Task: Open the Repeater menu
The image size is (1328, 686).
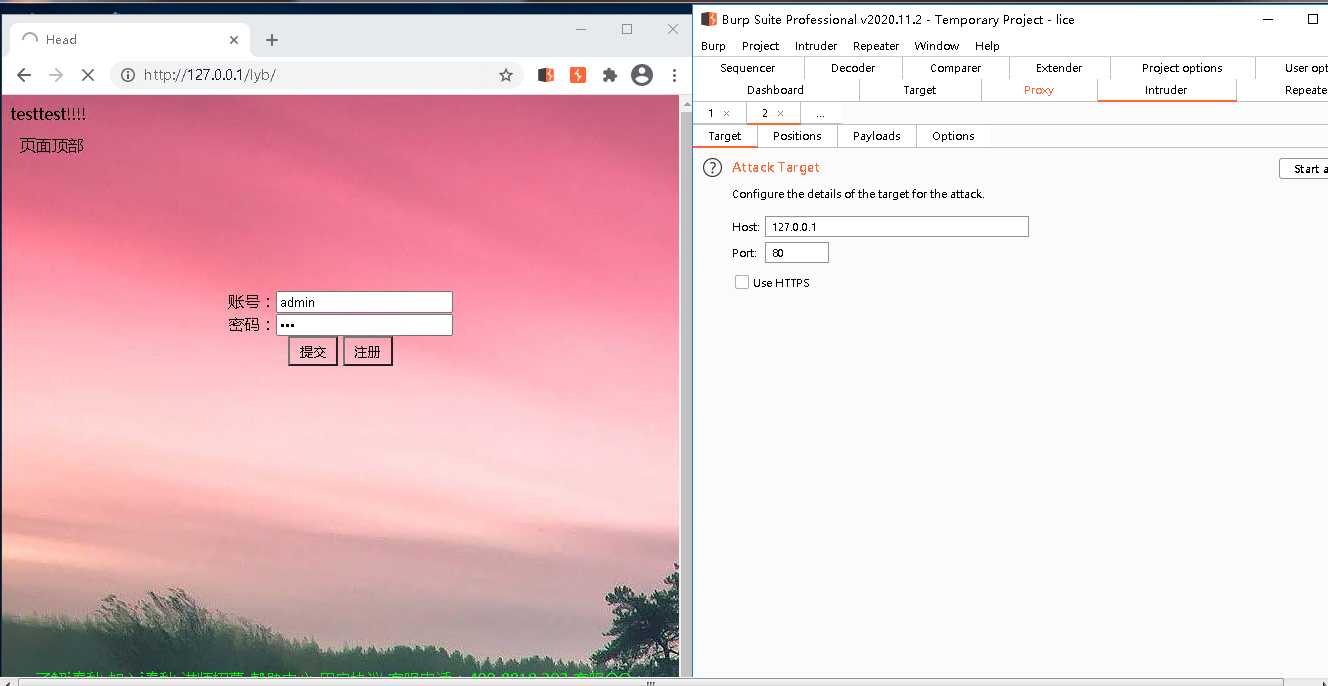Action: [x=876, y=46]
